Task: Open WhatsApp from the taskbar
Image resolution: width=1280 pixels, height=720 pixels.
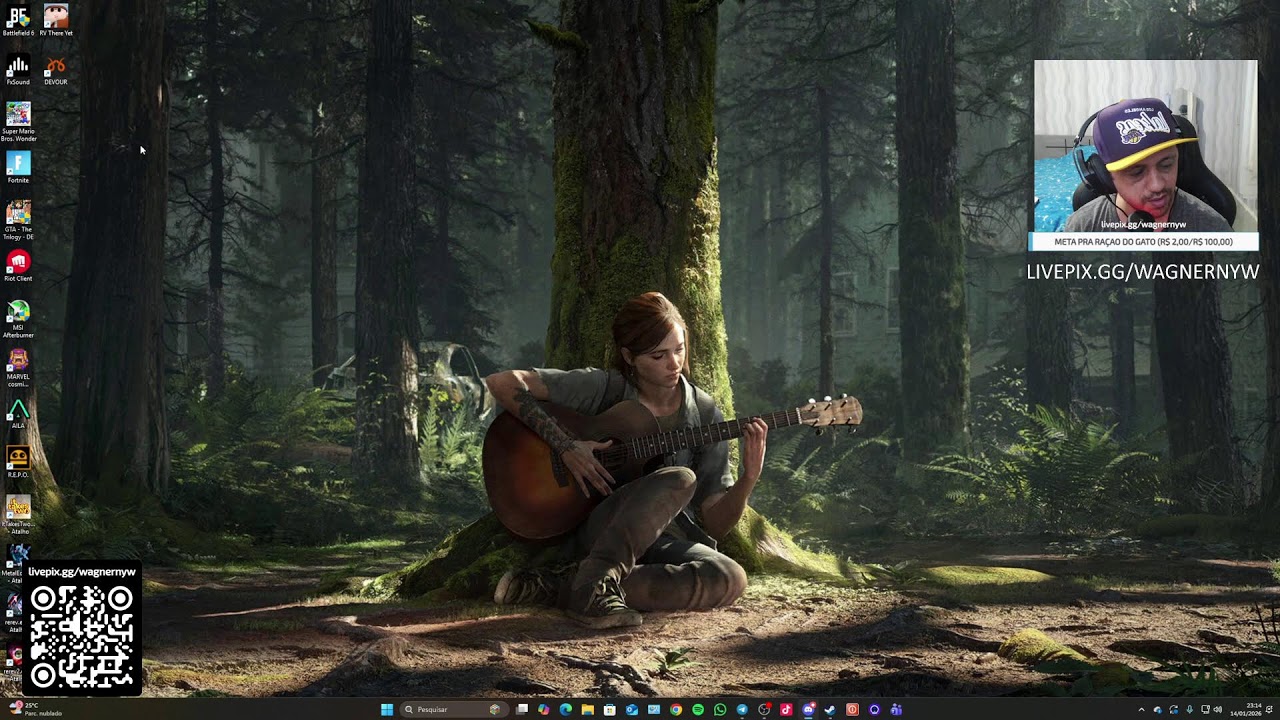Action: 720,710
